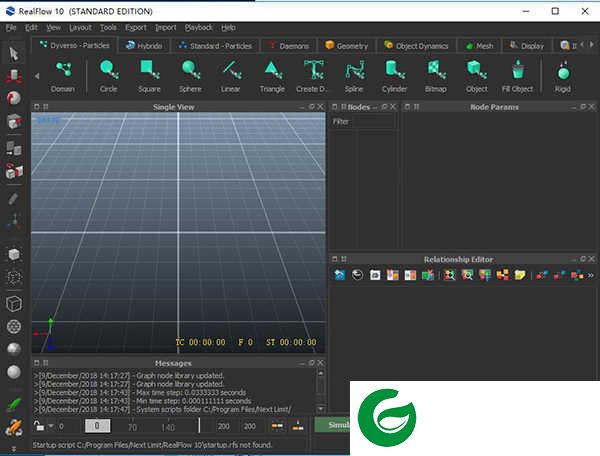This screenshot has width=600, height=456.
Task: Add a Spline emitter
Action: (354, 76)
